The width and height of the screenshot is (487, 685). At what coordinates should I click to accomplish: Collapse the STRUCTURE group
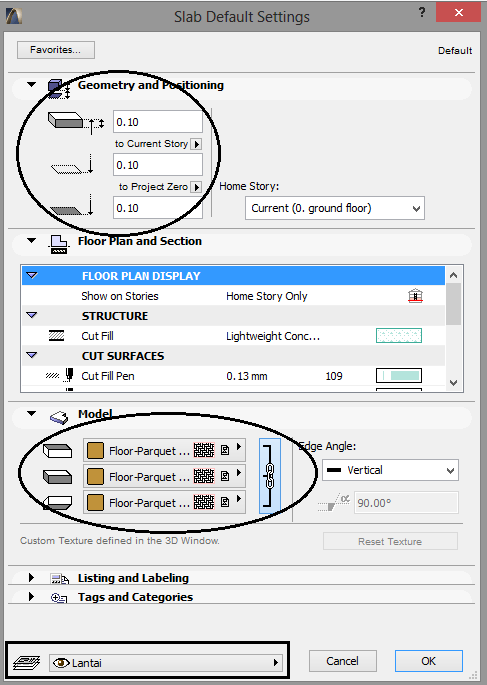32,315
